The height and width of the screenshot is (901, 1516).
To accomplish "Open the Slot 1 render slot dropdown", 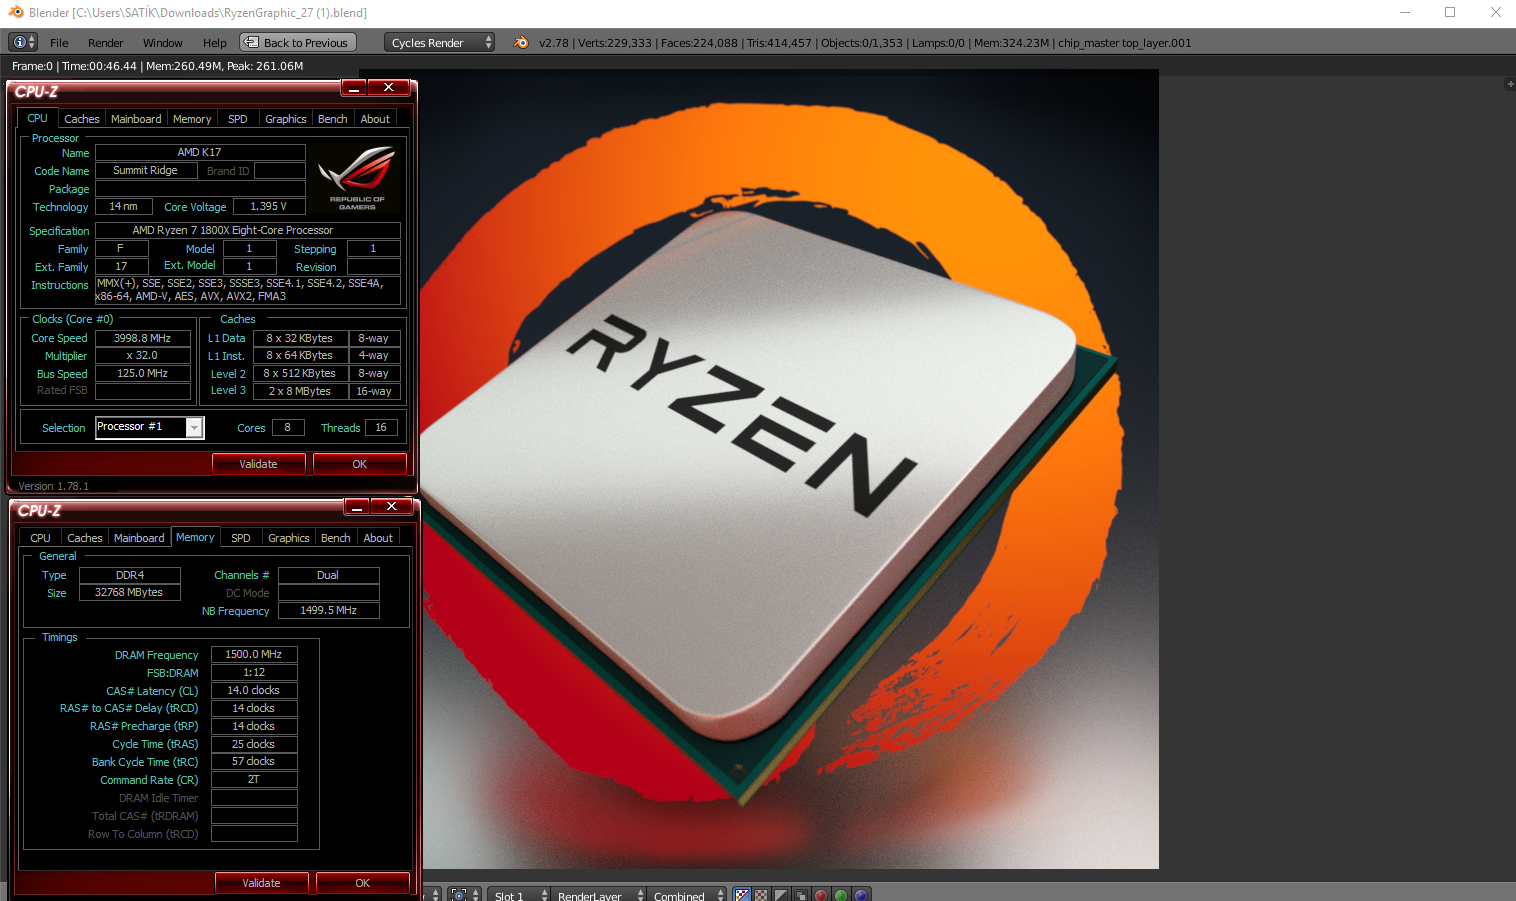I will pyautogui.click(x=520, y=895).
